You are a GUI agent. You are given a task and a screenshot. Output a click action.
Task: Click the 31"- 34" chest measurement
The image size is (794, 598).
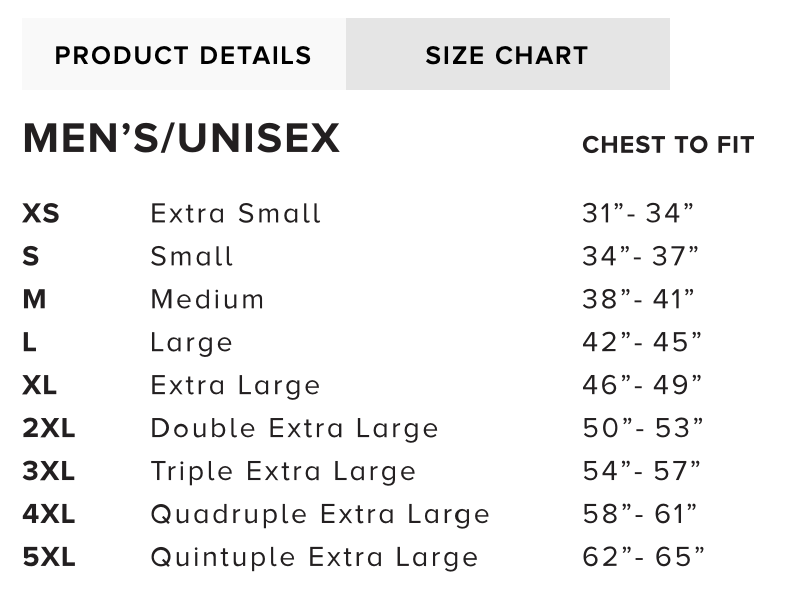[638, 213]
